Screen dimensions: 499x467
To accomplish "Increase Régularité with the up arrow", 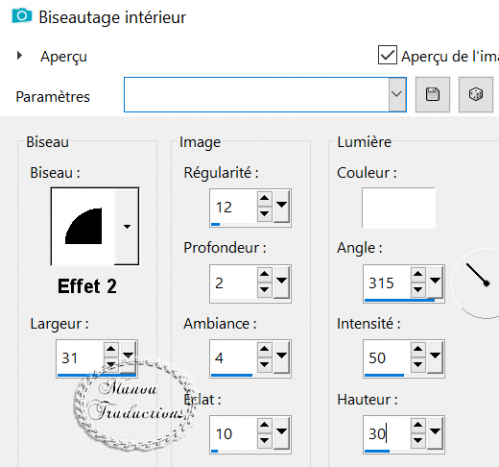I will (264, 198).
